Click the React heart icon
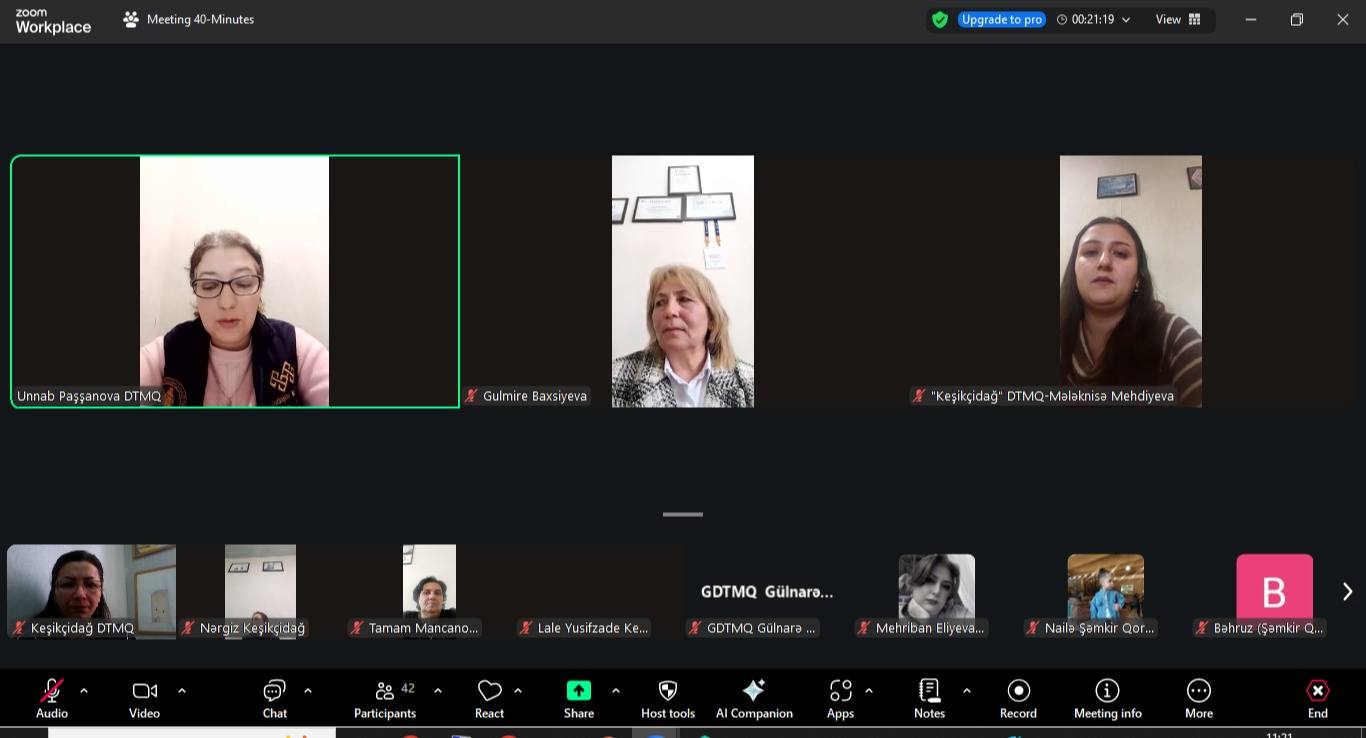 [x=489, y=698]
